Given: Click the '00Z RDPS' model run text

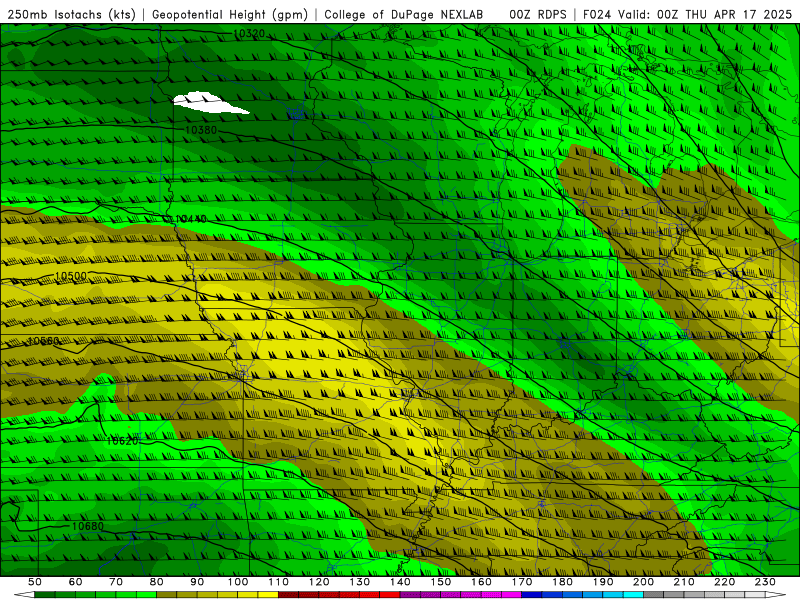Looking at the screenshot, I should pyautogui.click(x=538, y=15).
